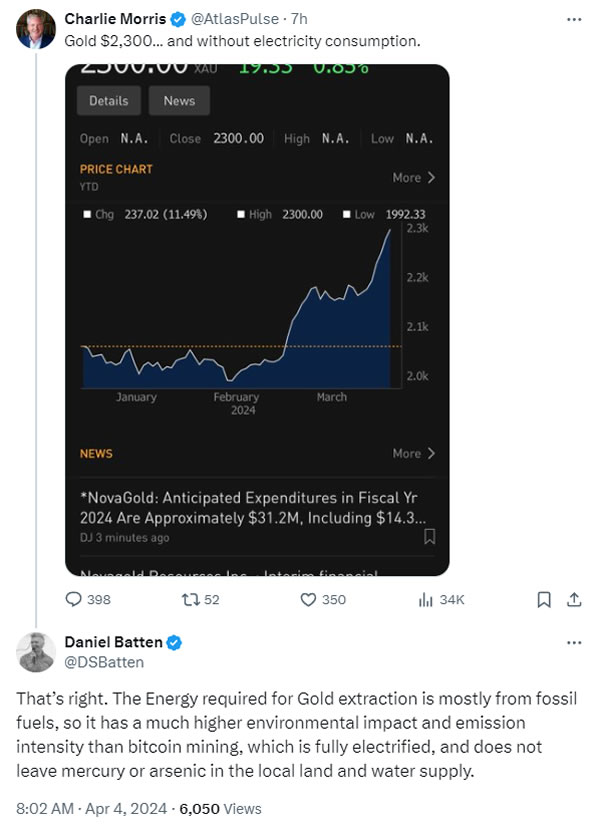The height and width of the screenshot is (829, 600).
Task: Visit the @AtlasPulse handle
Action: [x=234, y=19]
